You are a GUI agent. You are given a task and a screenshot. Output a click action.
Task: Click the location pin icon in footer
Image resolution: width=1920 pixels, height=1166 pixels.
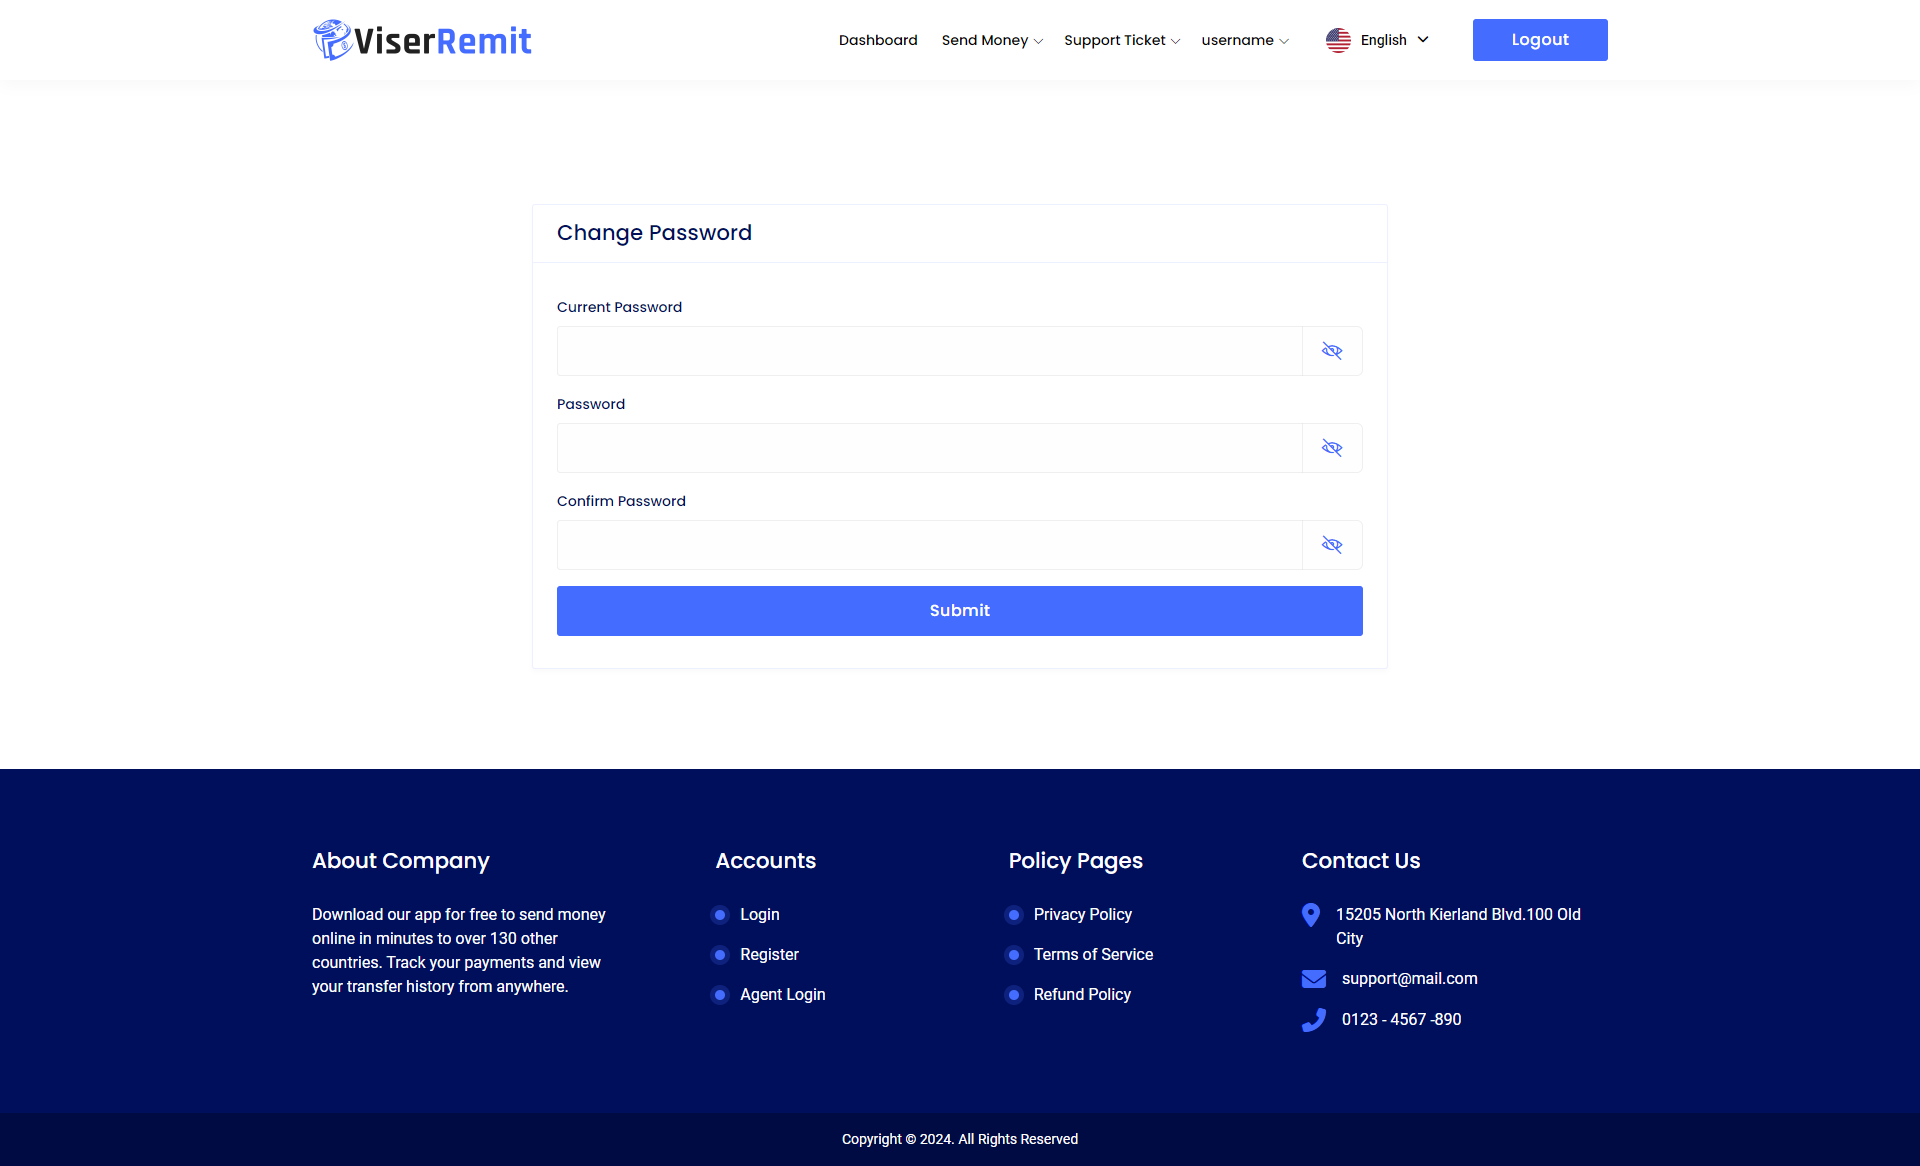pyautogui.click(x=1311, y=915)
